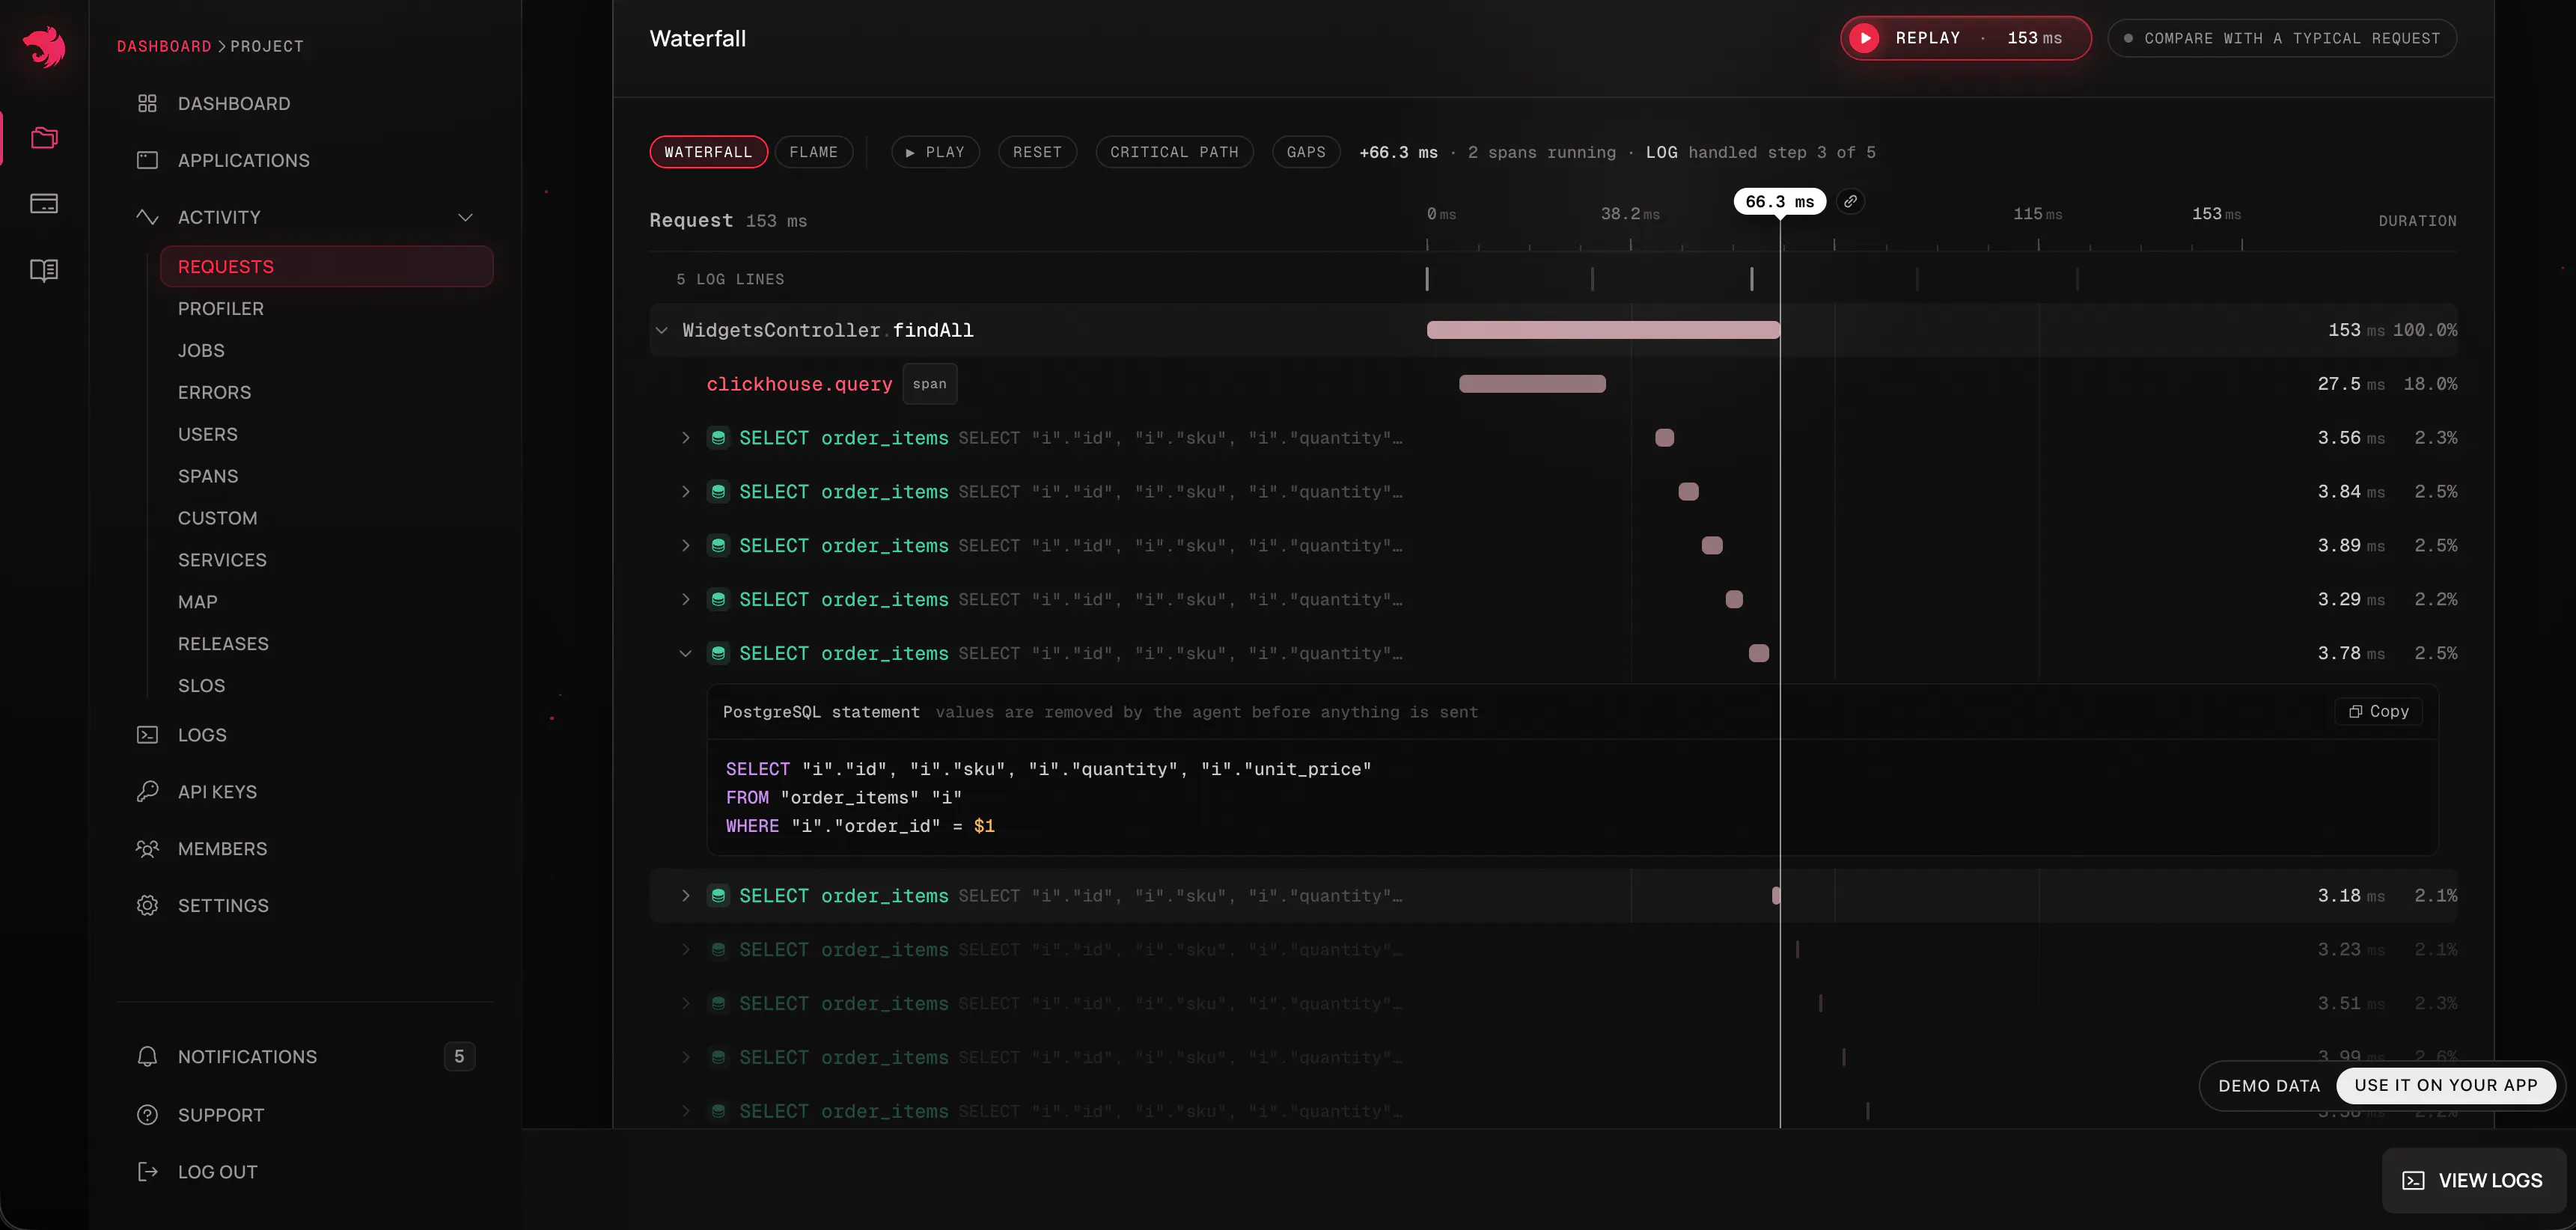Expand the 3.56 ms SELECT order_items row
The image size is (2576, 1230).
[x=685, y=438]
